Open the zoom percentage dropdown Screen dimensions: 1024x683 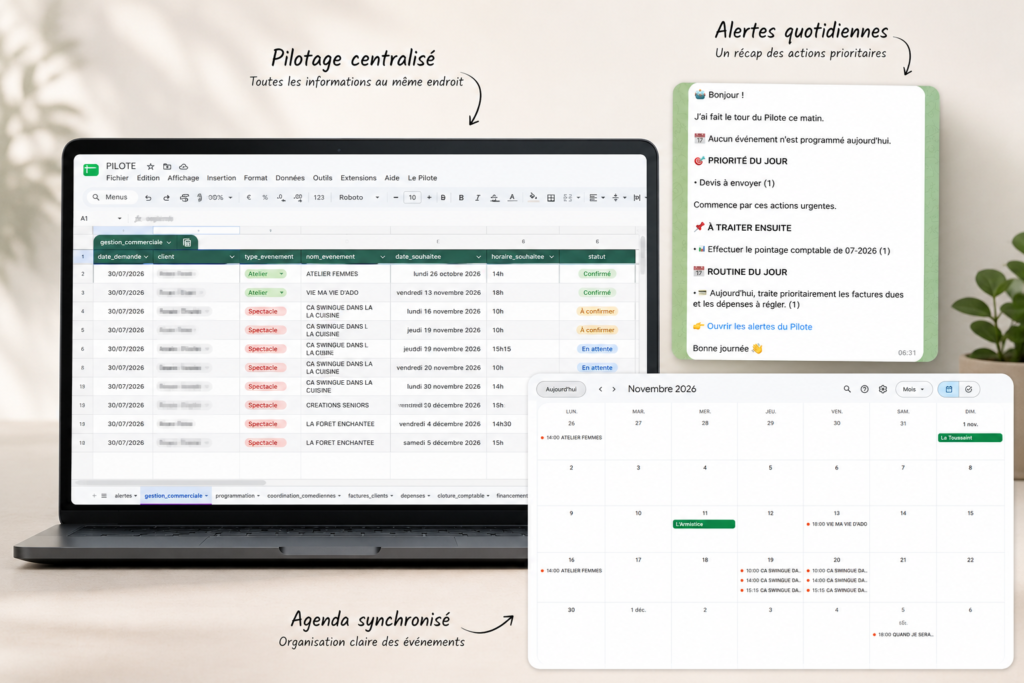220,197
